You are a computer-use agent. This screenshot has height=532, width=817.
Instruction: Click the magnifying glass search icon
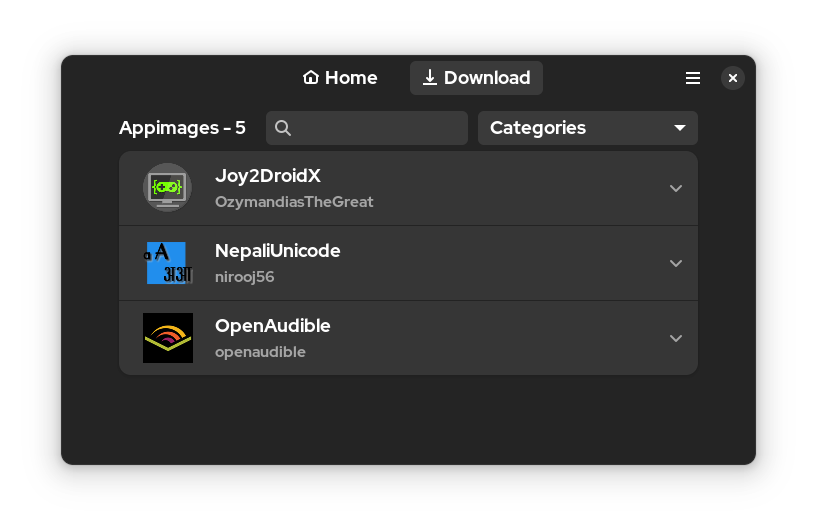click(283, 128)
